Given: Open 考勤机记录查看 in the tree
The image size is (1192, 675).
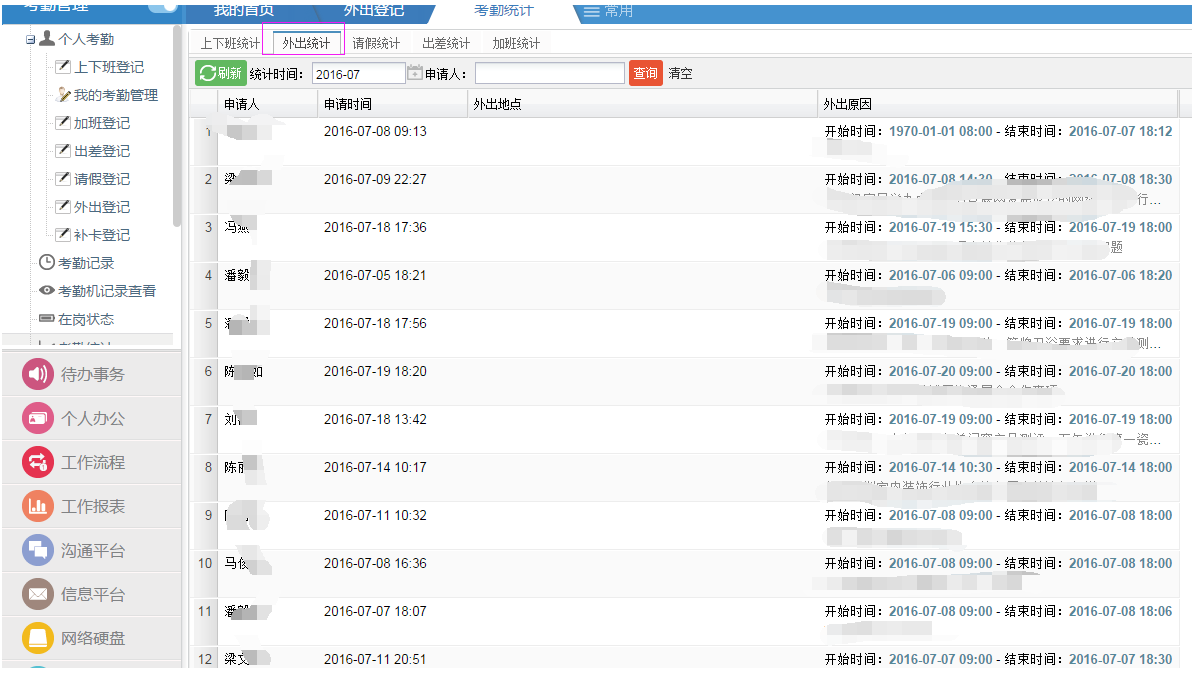Looking at the screenshot, I should coord(106,291).
